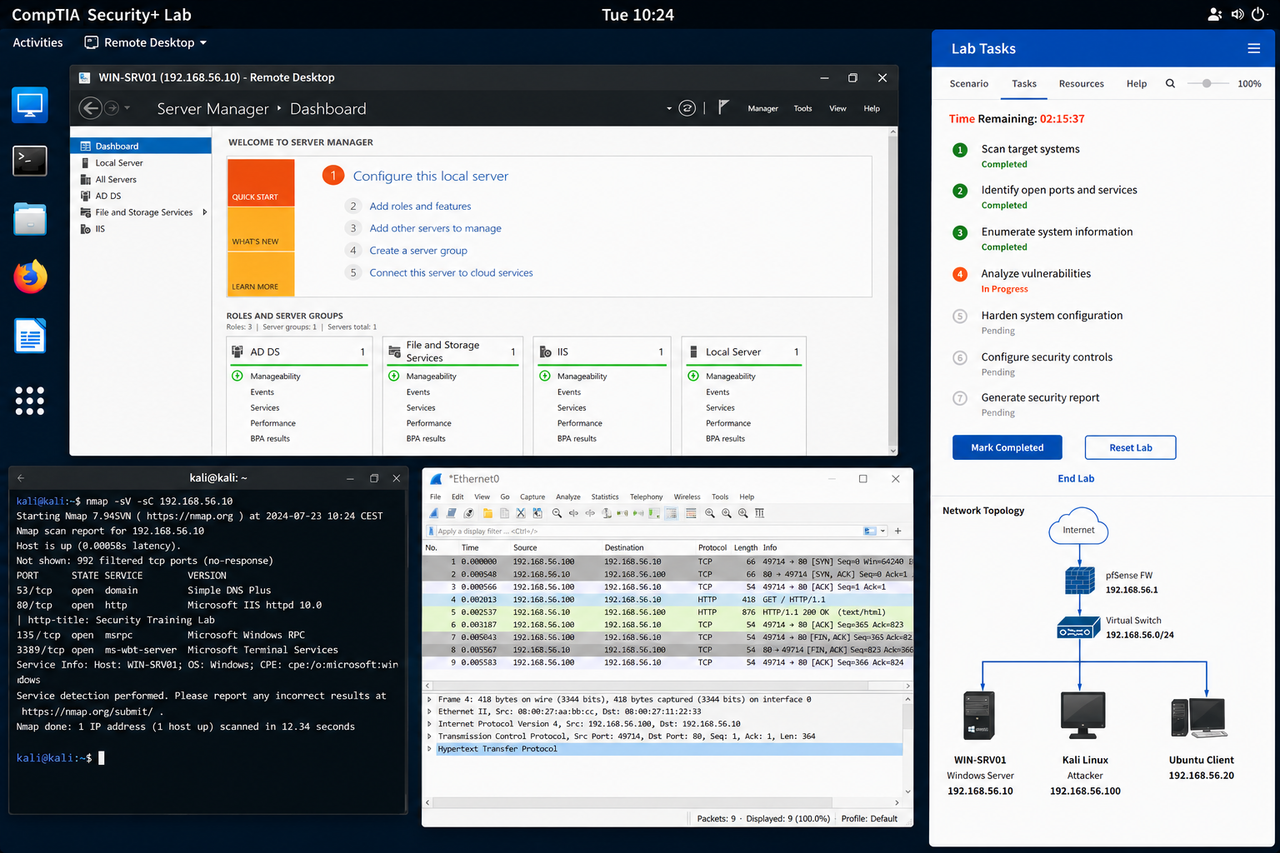Open a capture file via Wireshark folder icon
1280x853 pixels.
(x=488, y=513)
